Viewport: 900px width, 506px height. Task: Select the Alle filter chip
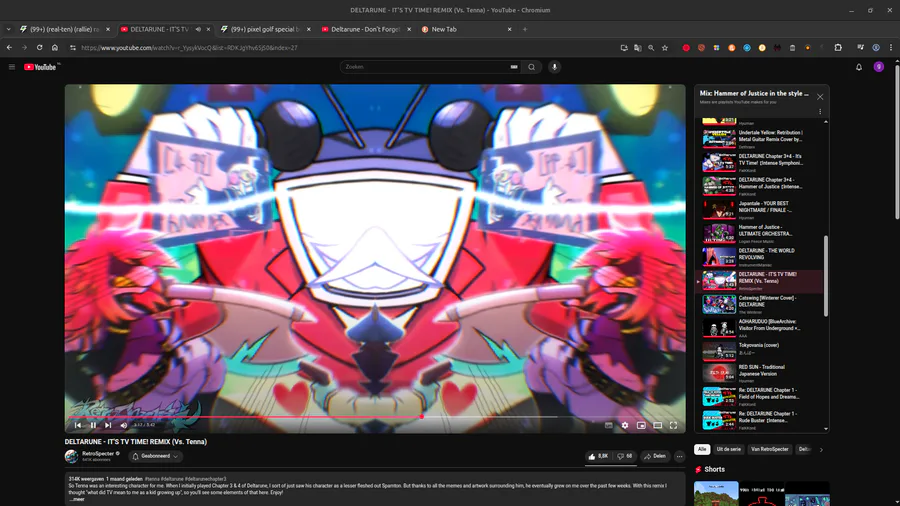702,449
